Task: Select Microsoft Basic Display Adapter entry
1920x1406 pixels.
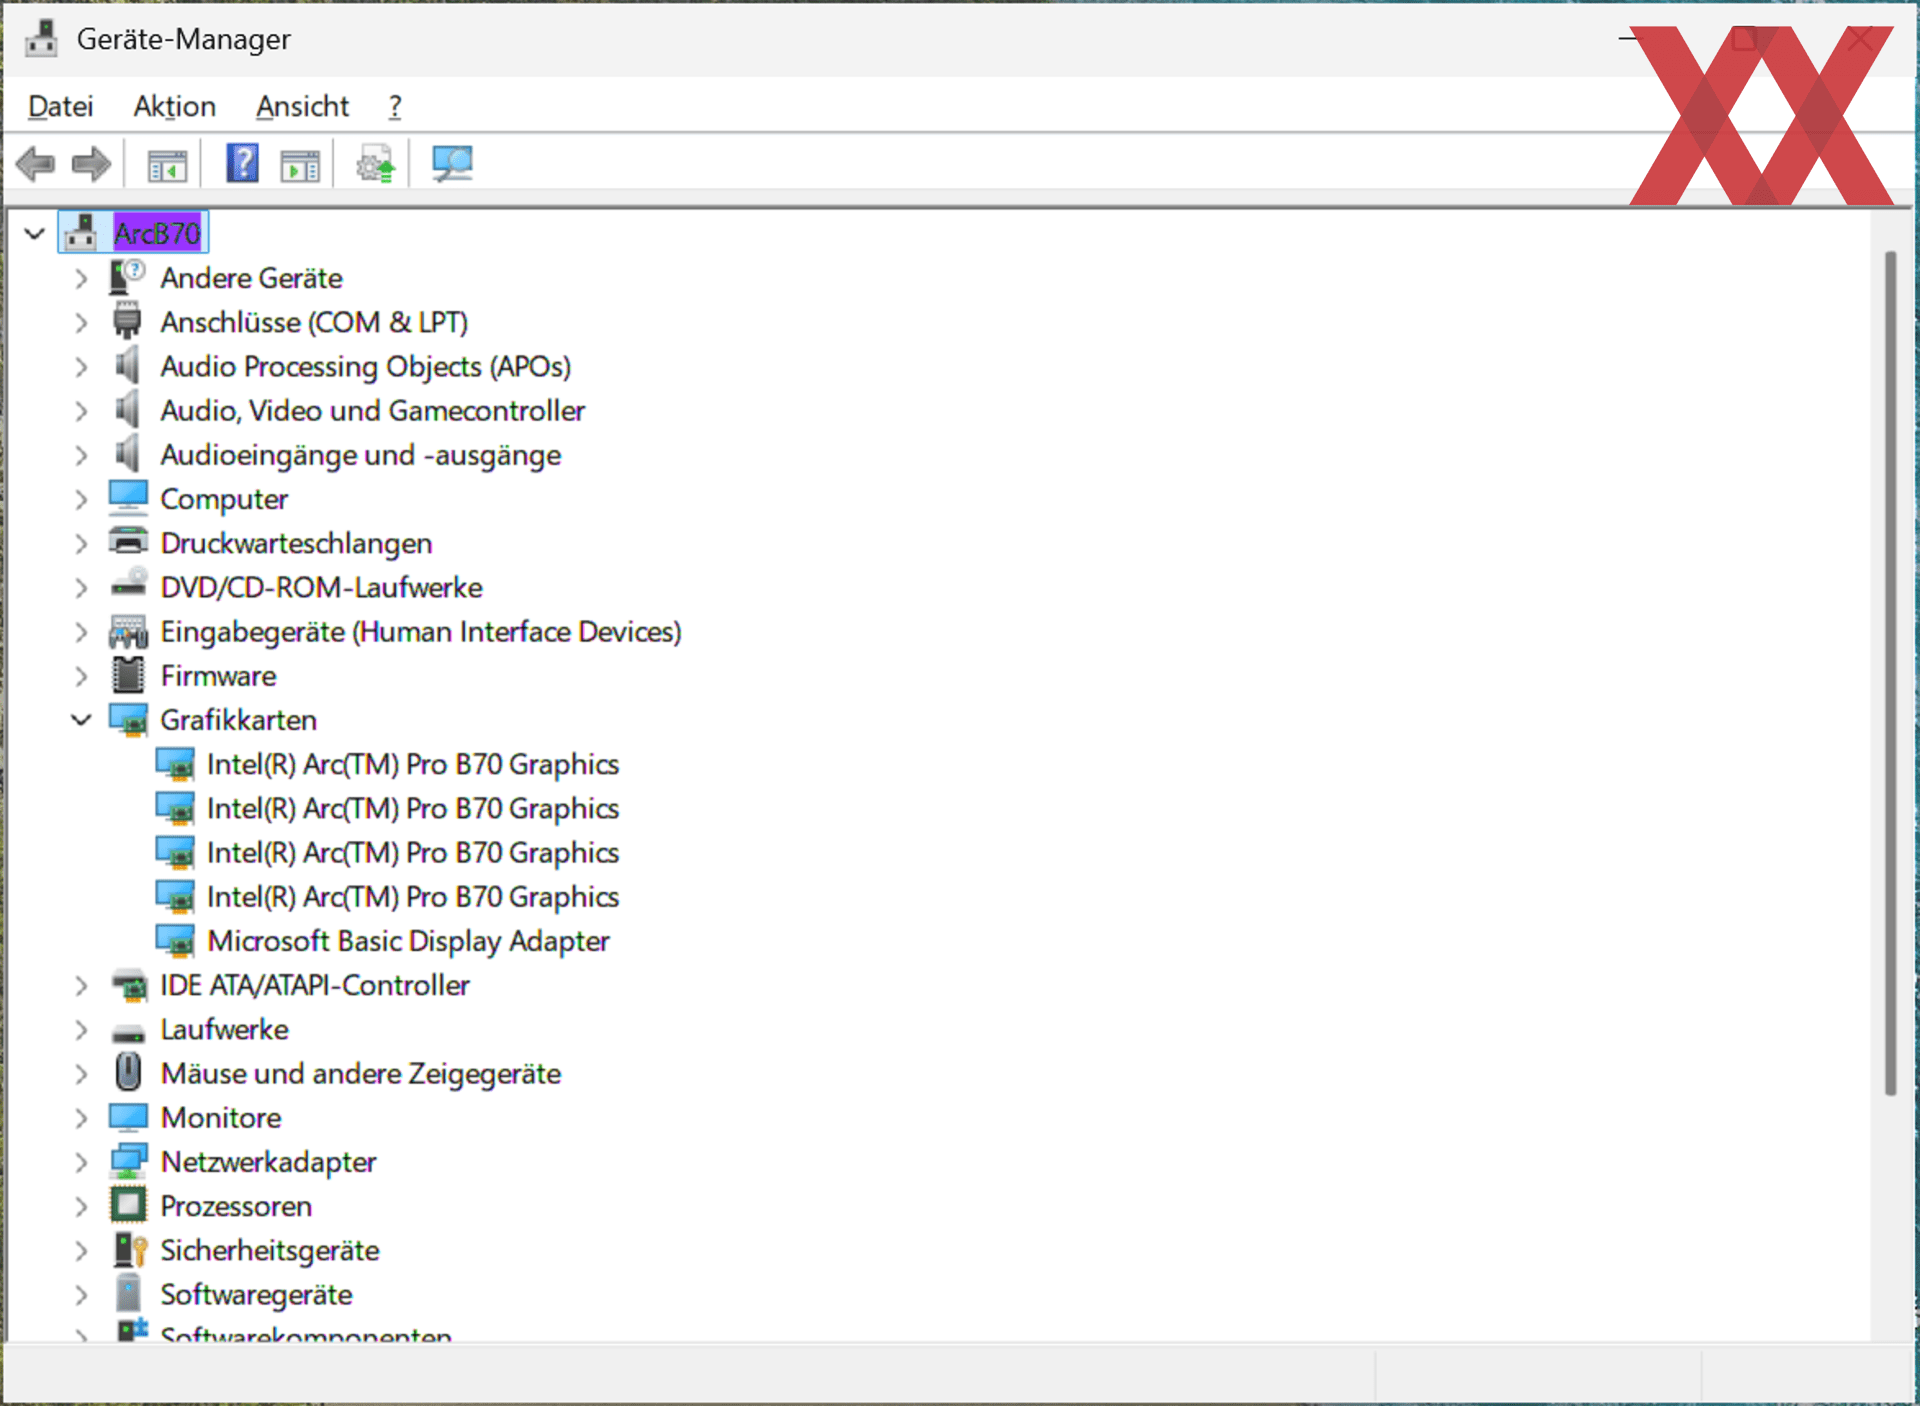Action: [408, 941]
